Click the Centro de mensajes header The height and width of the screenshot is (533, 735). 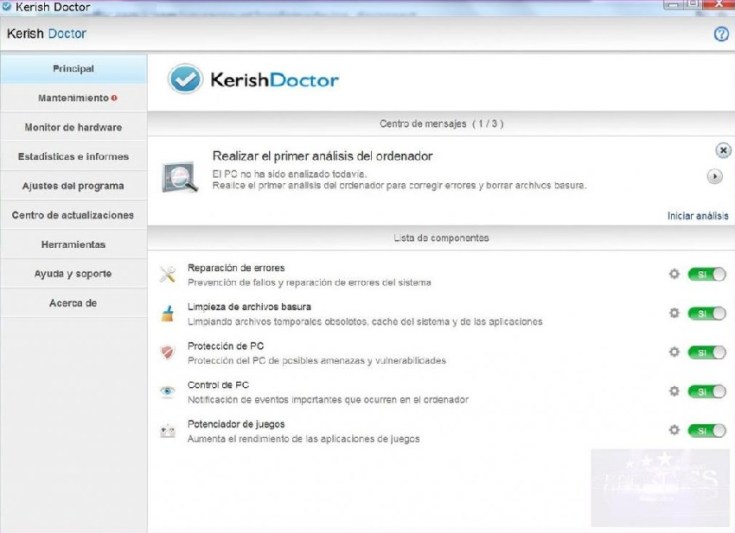tap(441, 124)
